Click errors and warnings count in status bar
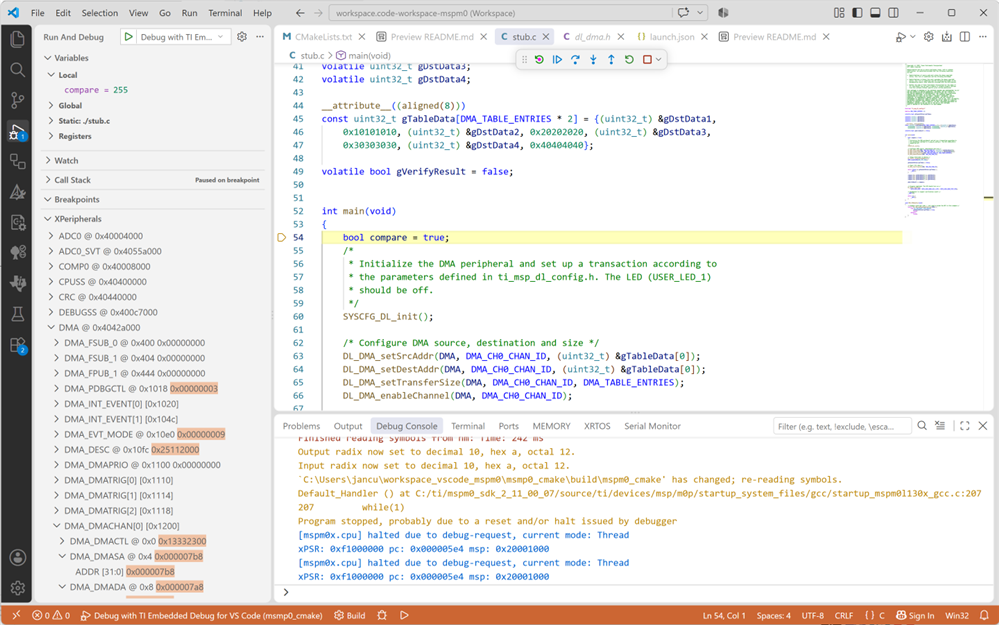 (x=51, y=615)
